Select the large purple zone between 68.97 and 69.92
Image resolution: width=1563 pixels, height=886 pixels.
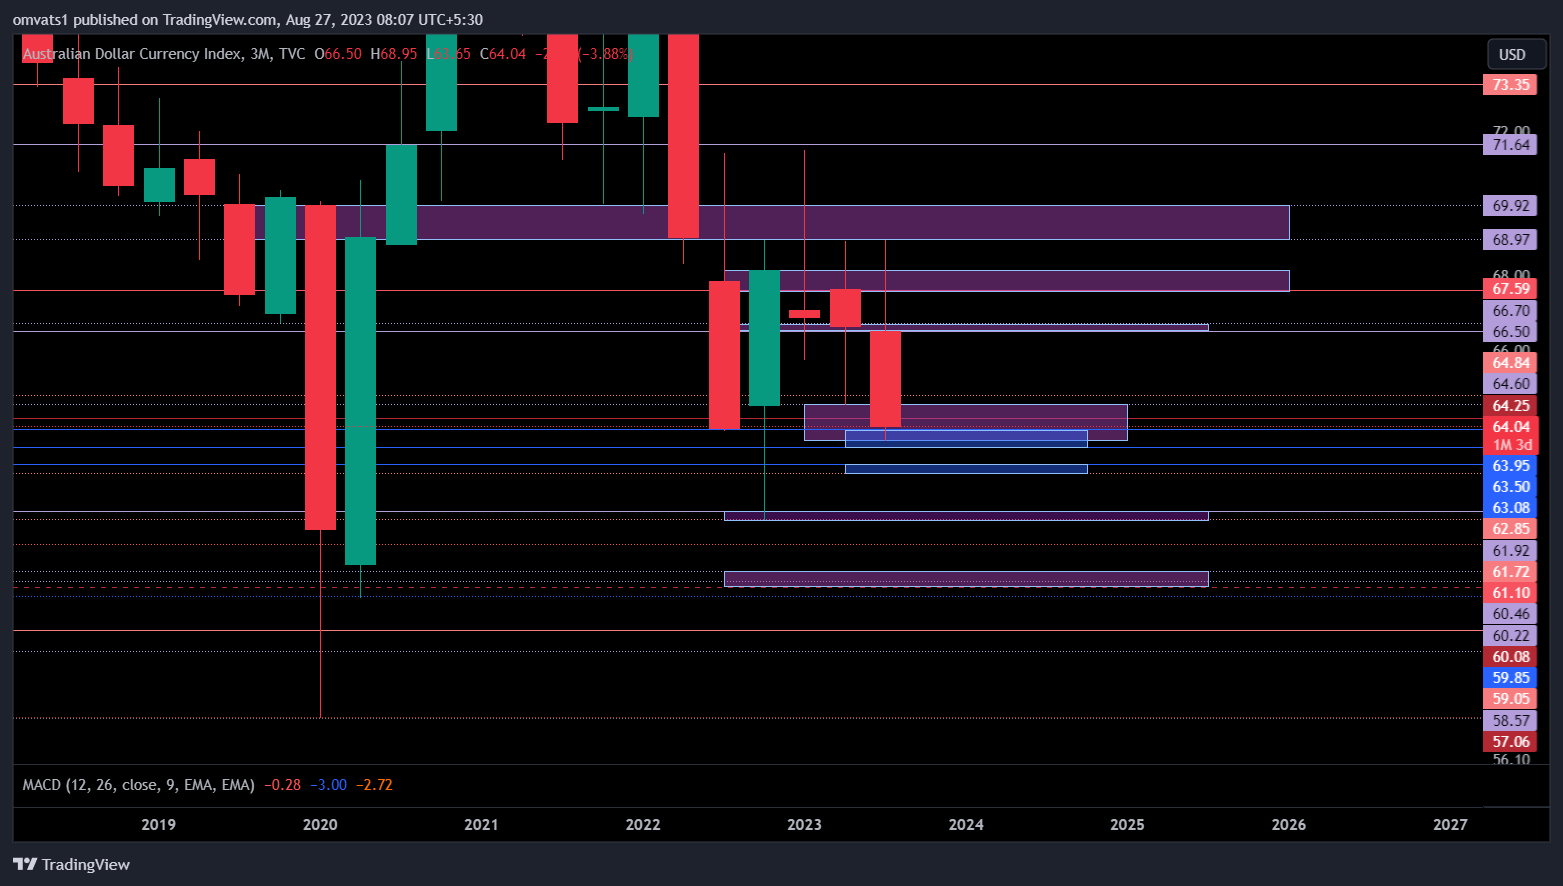(772, 222)
